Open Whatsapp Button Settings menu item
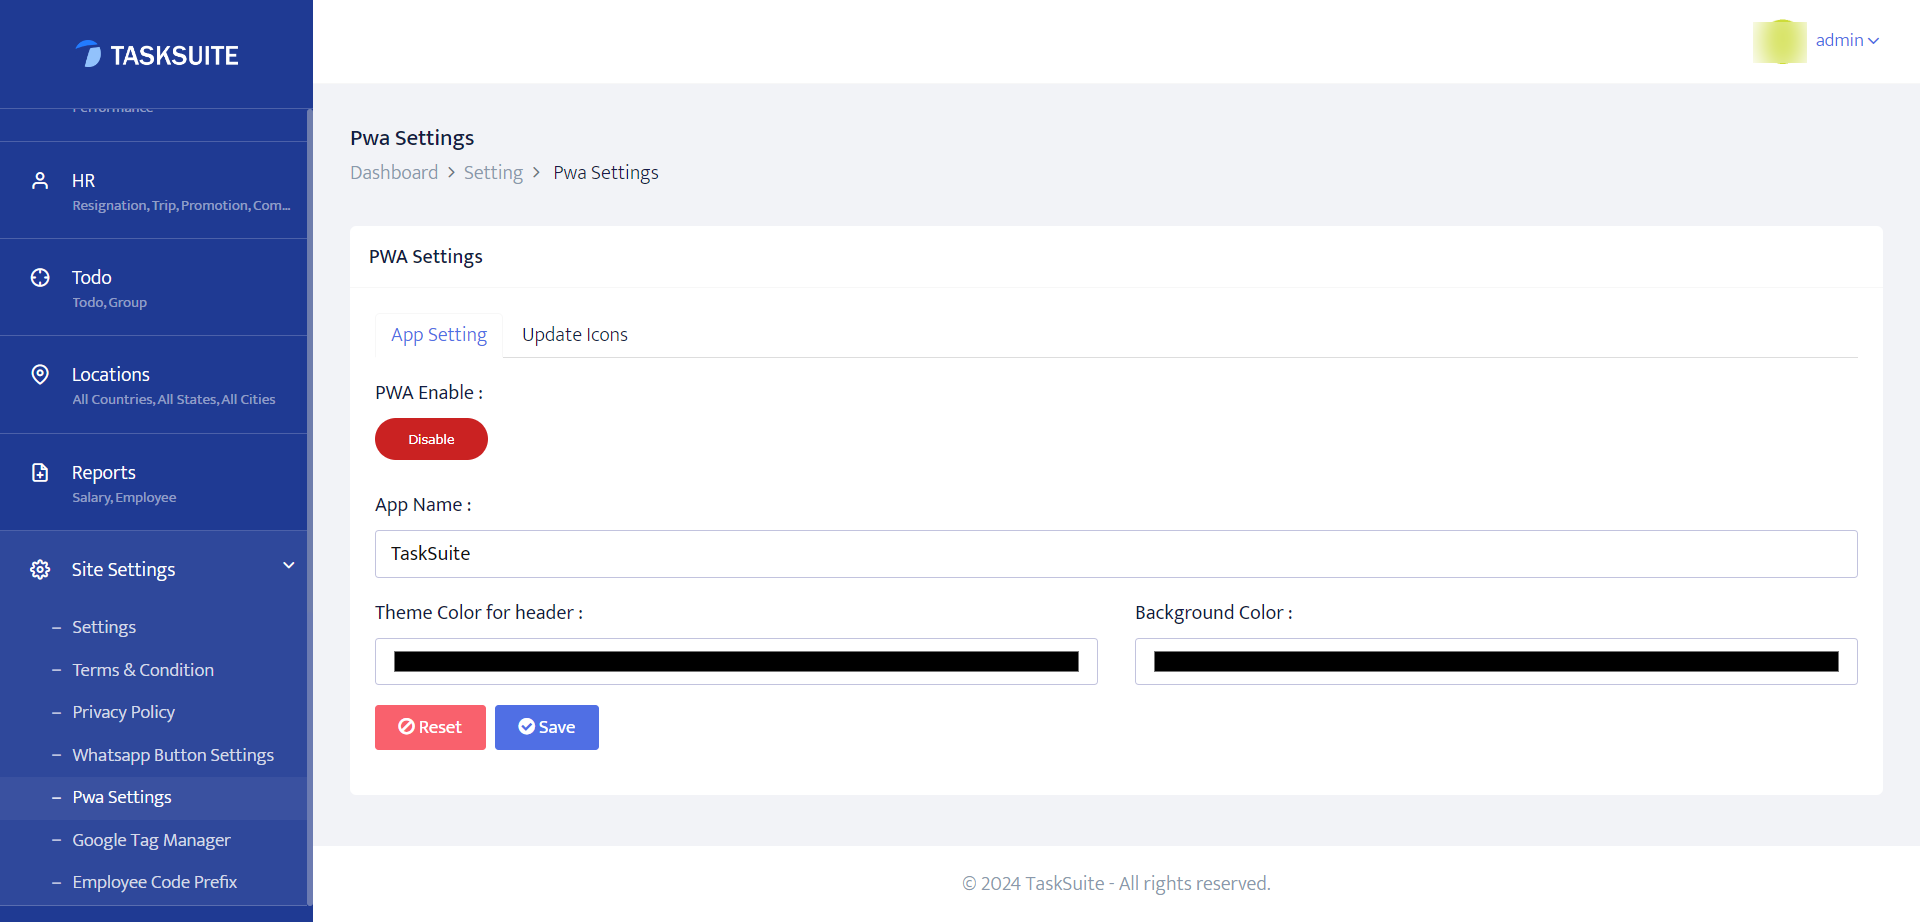This screenshot has height=922, width=1920. [173, 755]
